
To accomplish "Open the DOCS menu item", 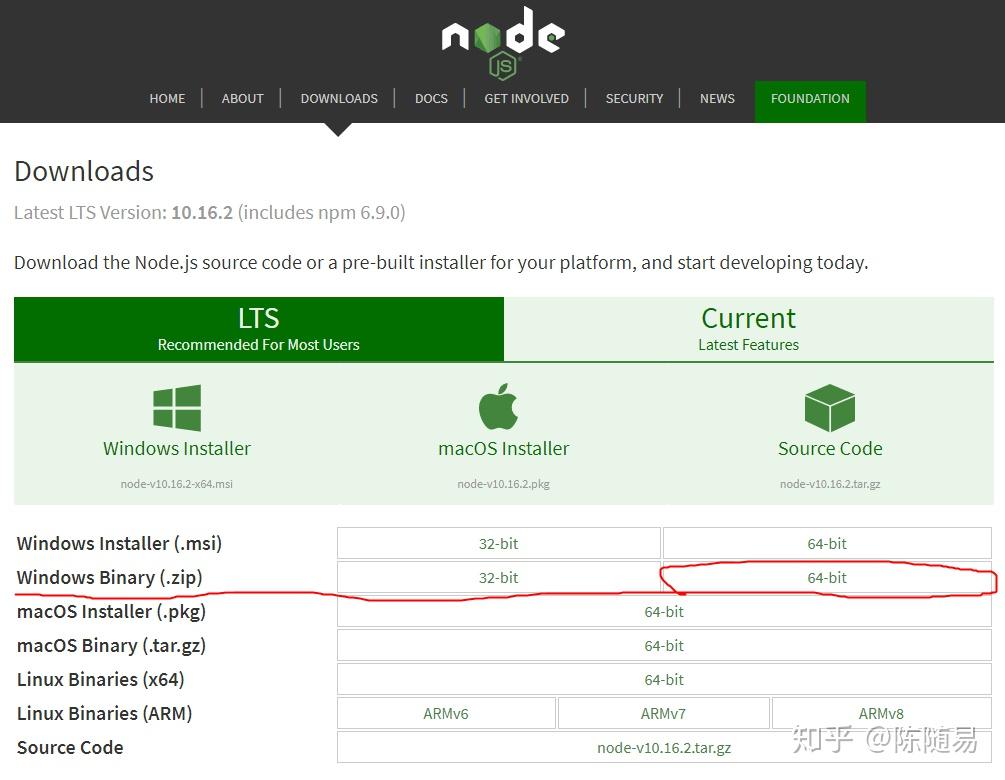I will pyautogui.click(x=431, y=98).
